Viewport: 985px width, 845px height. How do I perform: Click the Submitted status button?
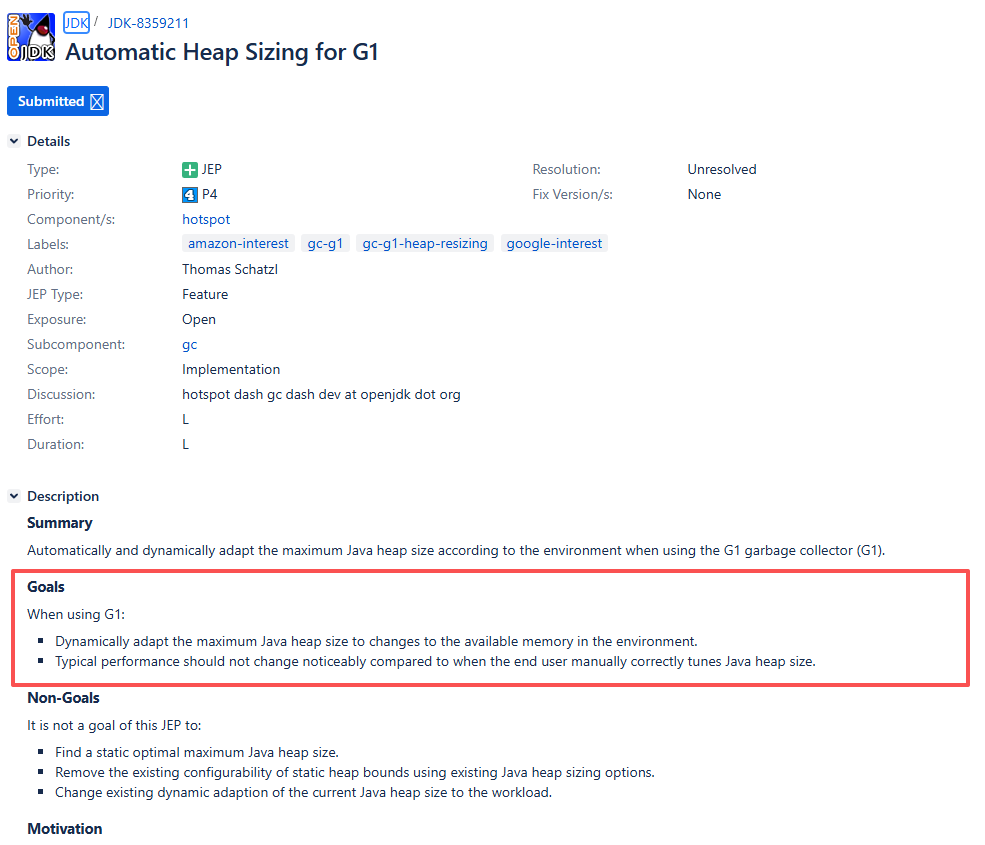point(51,101)
